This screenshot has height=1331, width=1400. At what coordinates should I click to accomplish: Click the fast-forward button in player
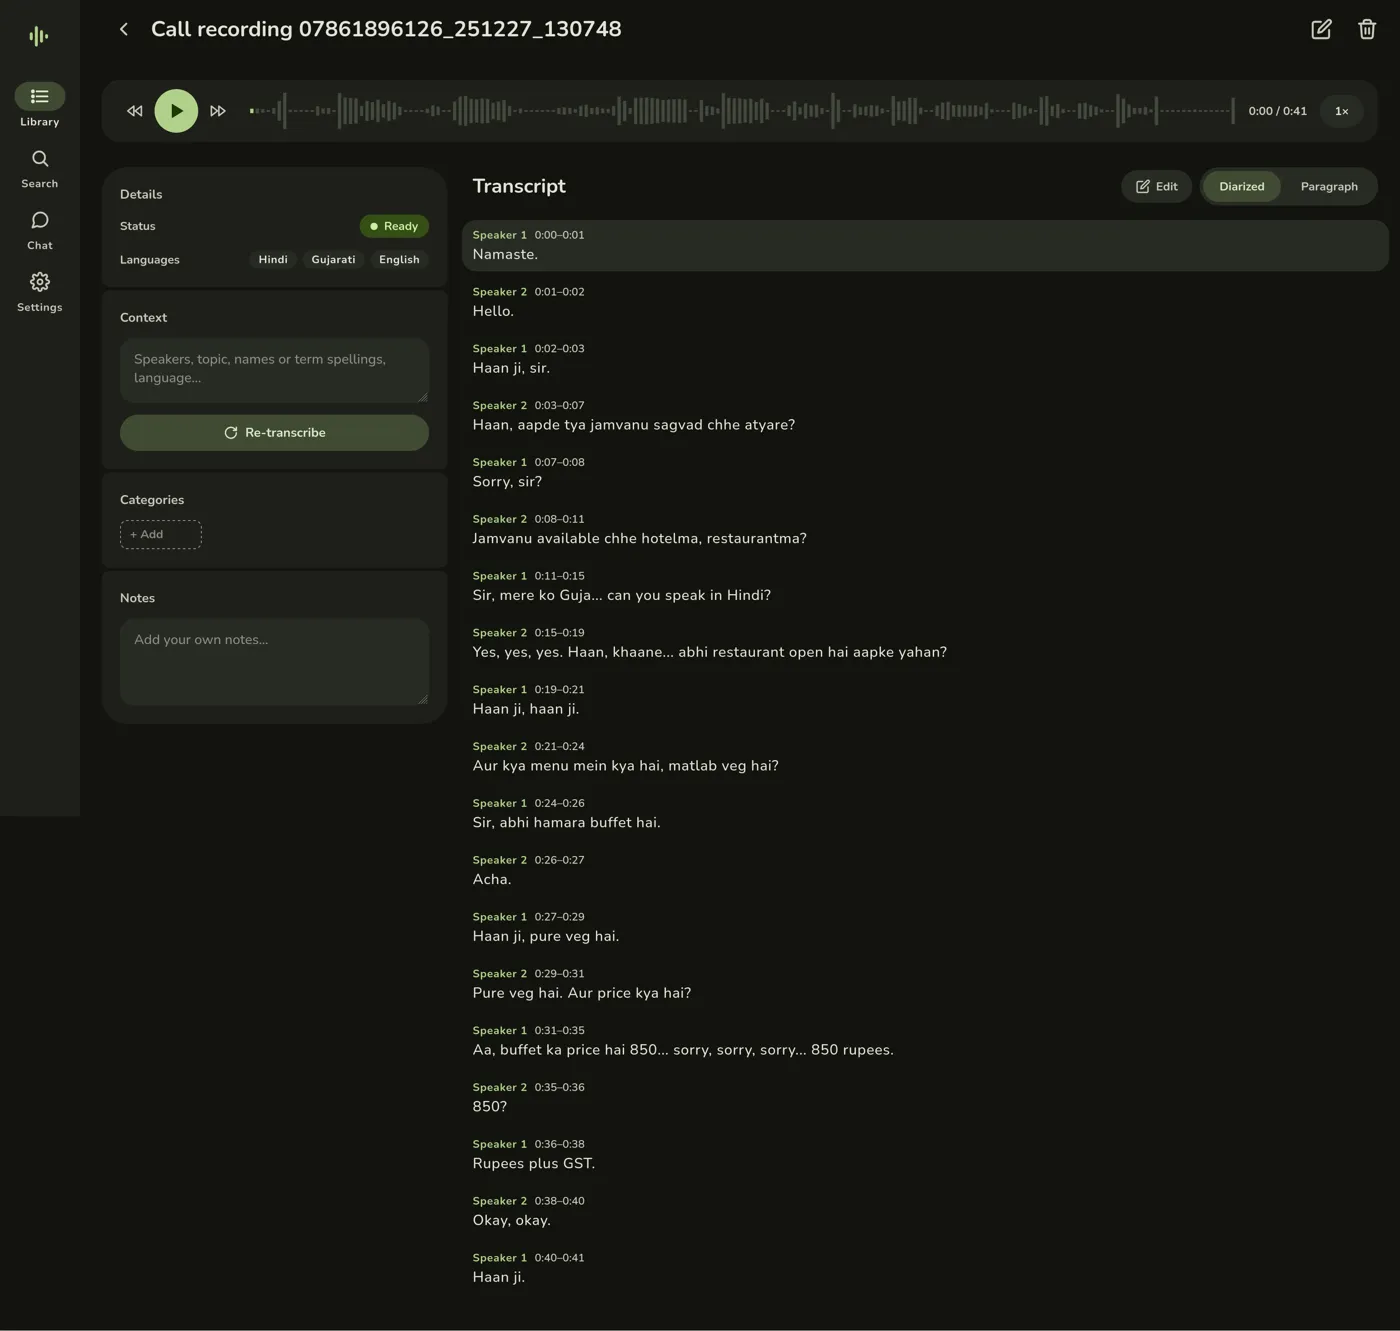217,111
